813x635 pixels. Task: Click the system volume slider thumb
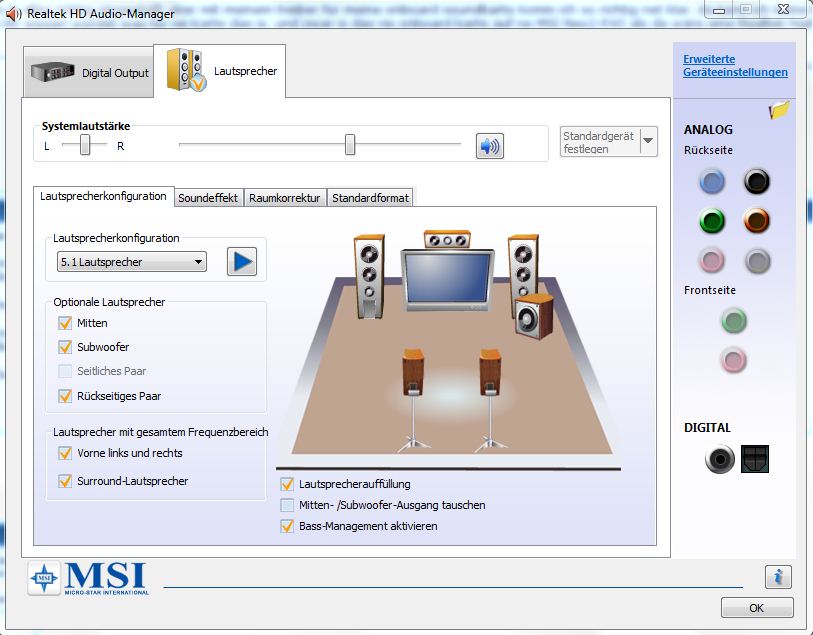(x=350, y=145)
